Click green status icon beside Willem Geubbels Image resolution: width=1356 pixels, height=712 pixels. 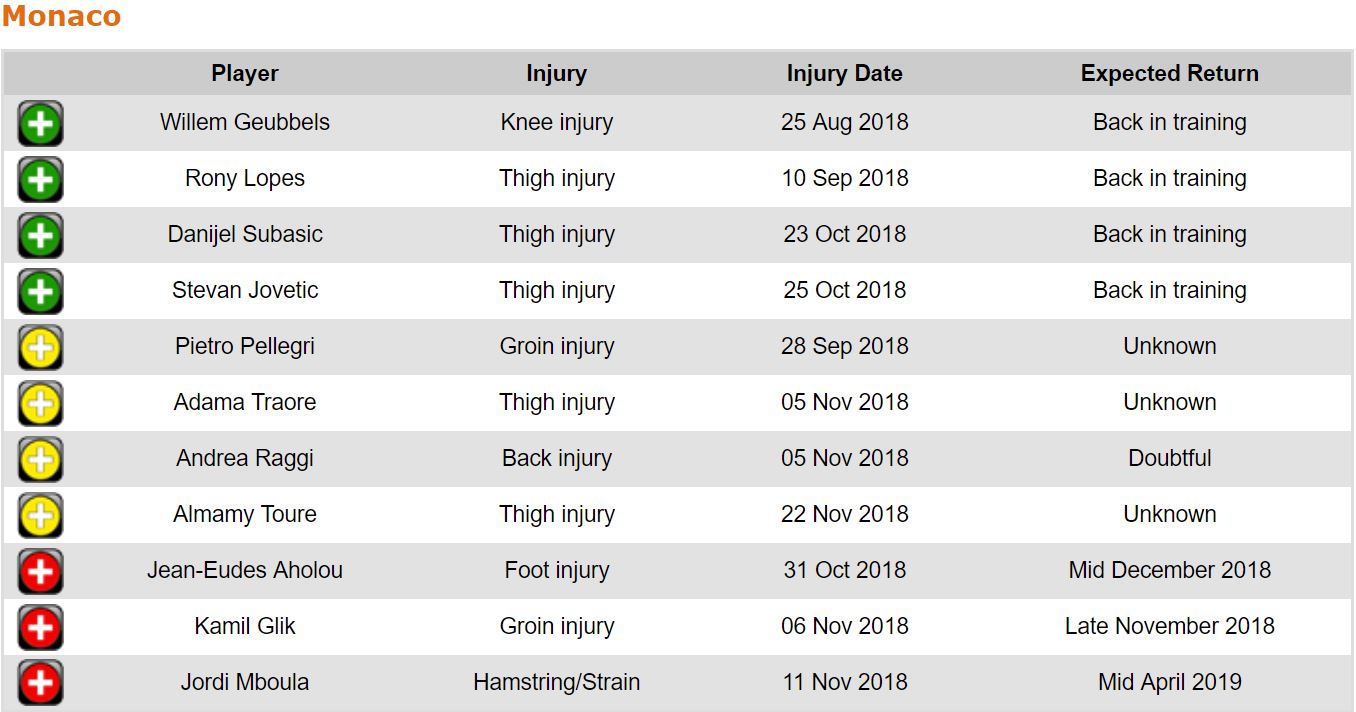(40, 124)
